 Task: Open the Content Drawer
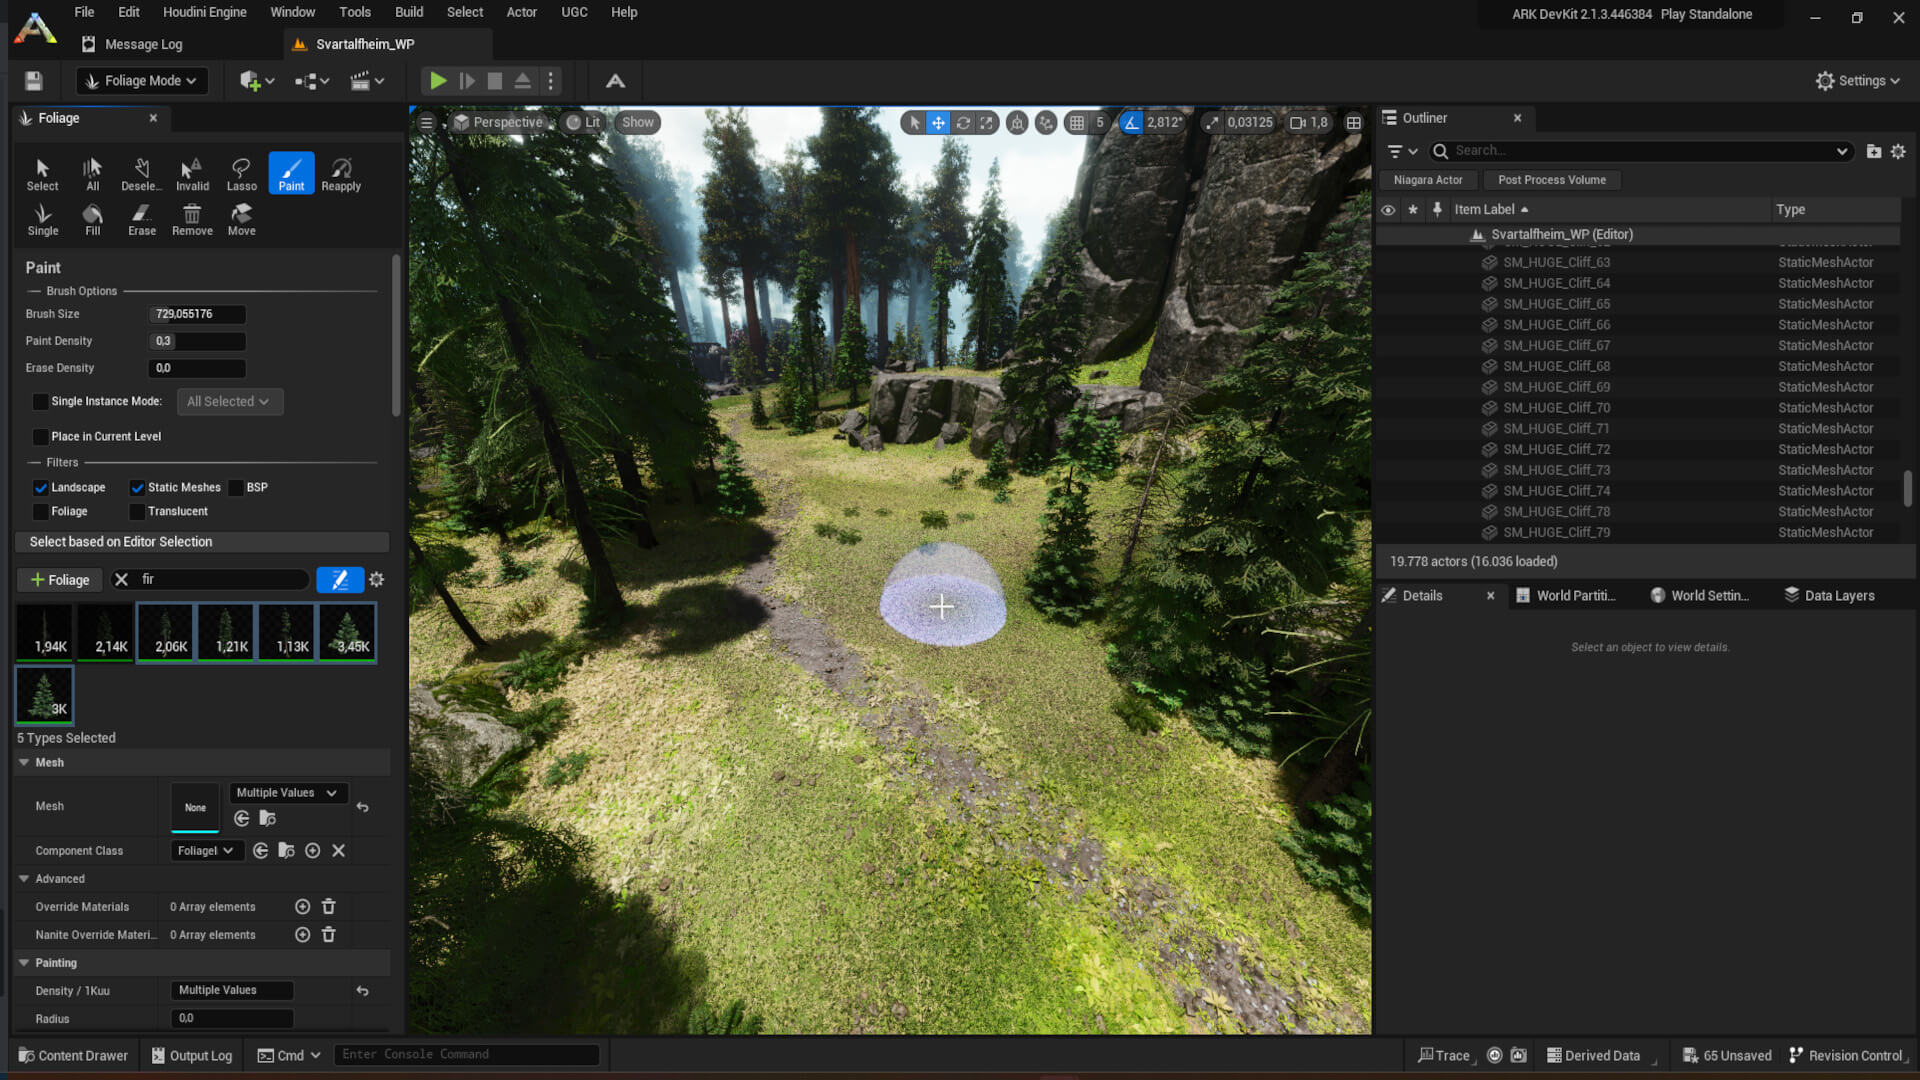tap(72, 1055)
